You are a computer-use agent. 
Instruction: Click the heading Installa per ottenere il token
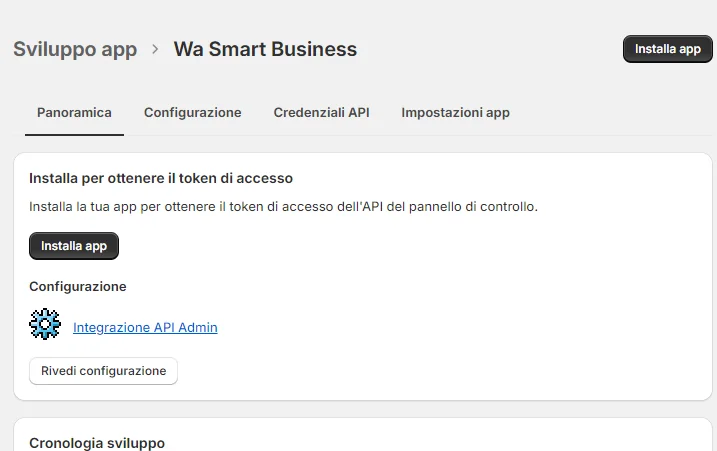point(161,179)
